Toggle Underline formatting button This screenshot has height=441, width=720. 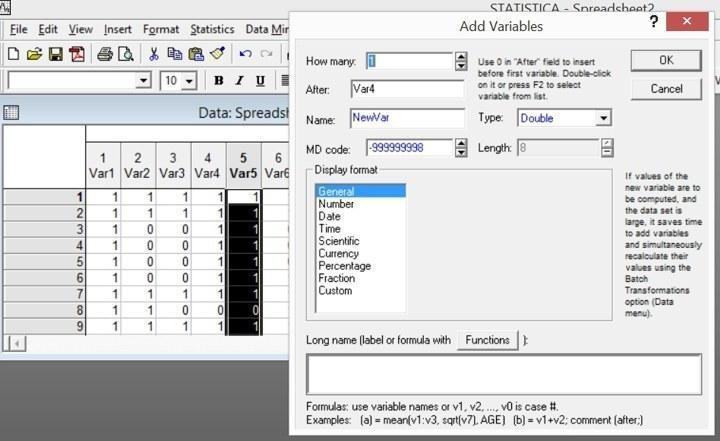tap(260, 81)
